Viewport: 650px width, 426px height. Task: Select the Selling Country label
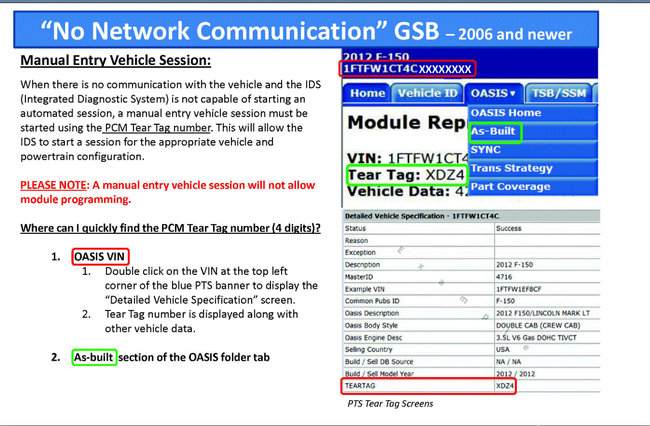click(369, 349)
